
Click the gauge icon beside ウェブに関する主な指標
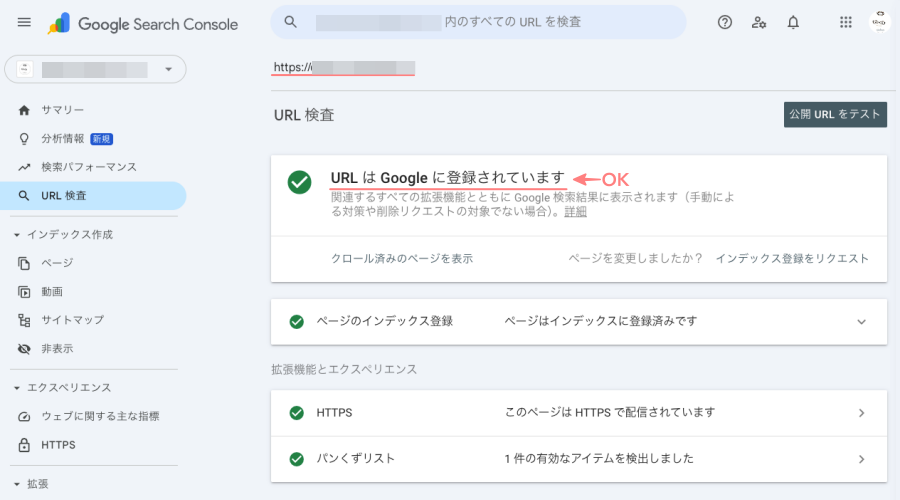pyautogui.click(x=24, y=417)
